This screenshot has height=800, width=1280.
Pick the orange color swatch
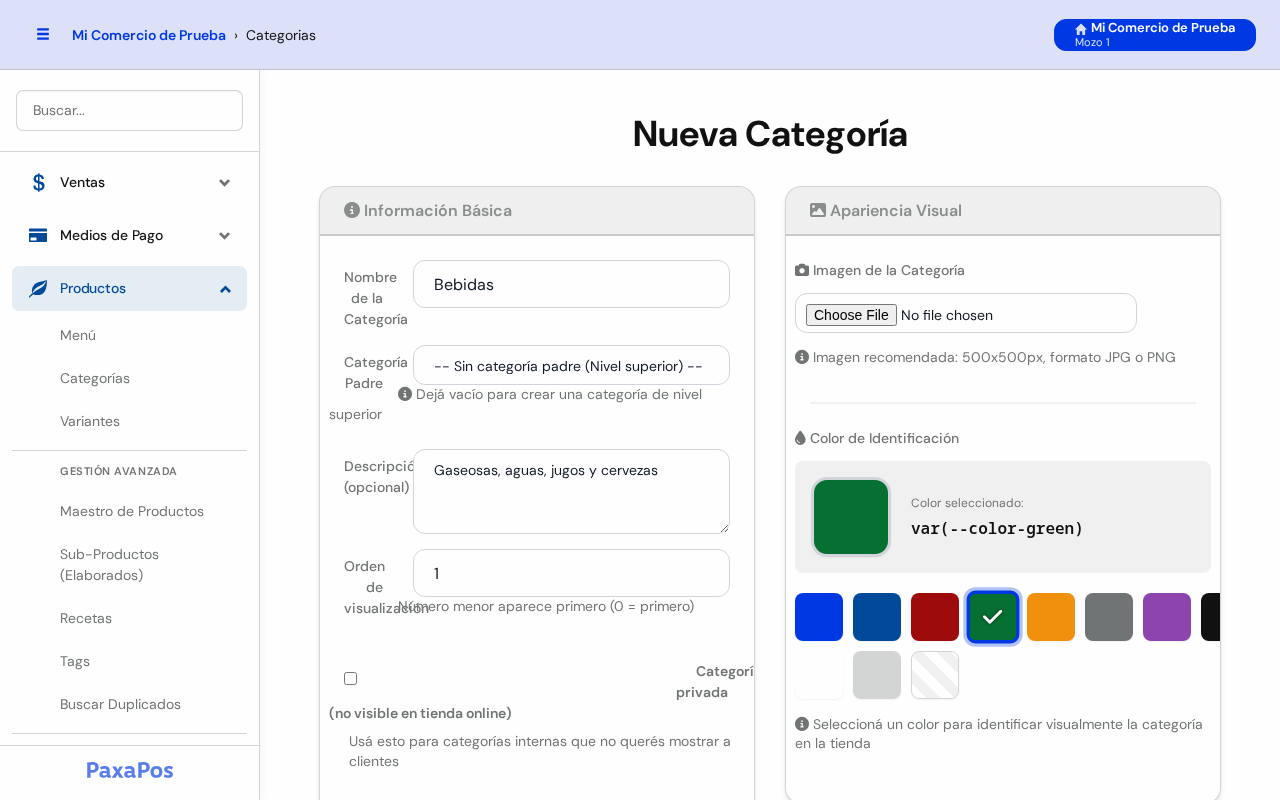(x=1051, y=617)
